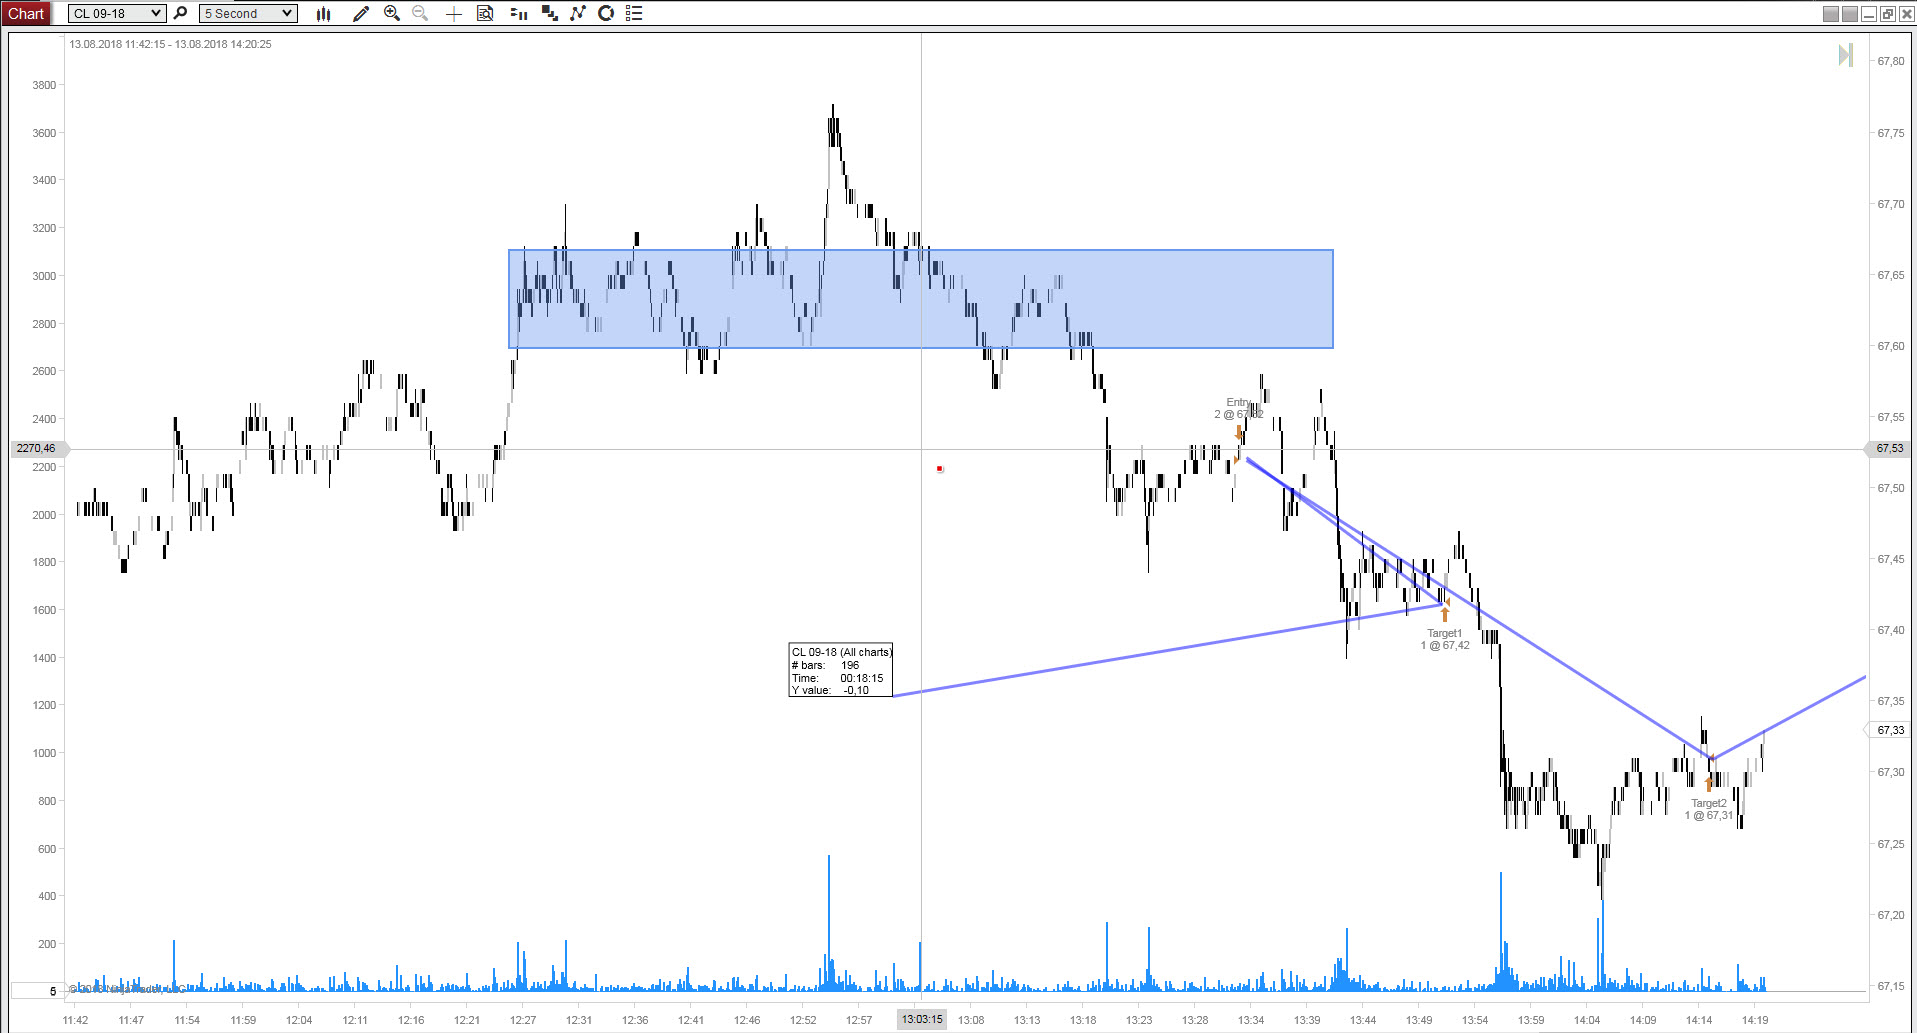The height and width of the screenshot is (1033, 1917).
Task: Click the chart date range text header
Action: pos(170,44)
